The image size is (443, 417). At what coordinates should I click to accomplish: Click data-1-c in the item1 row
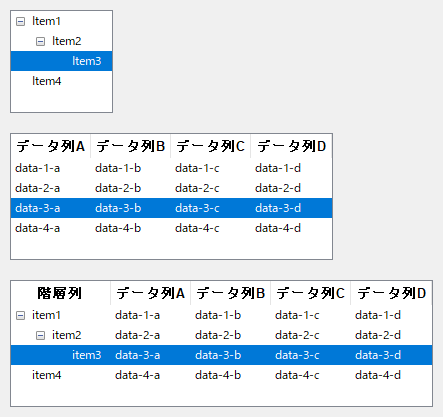pyautogui.click(x=297, y=315)
